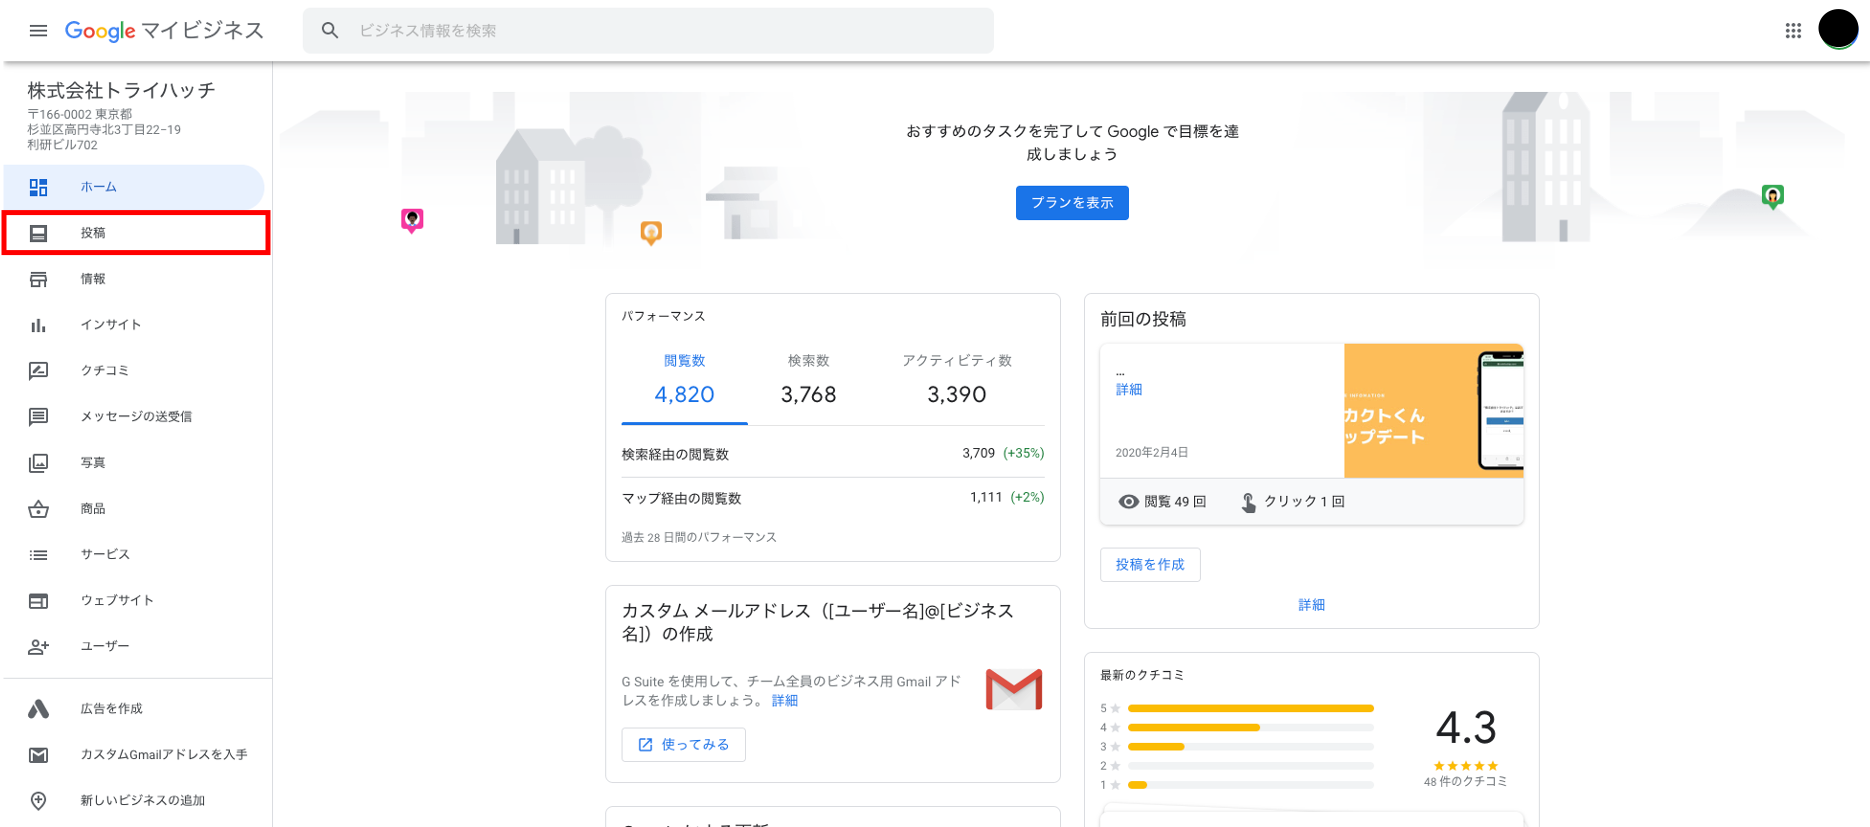The image size is (1870, 827).
Task: Click the 4-star rating bar
Action: tap(1250, 727)
